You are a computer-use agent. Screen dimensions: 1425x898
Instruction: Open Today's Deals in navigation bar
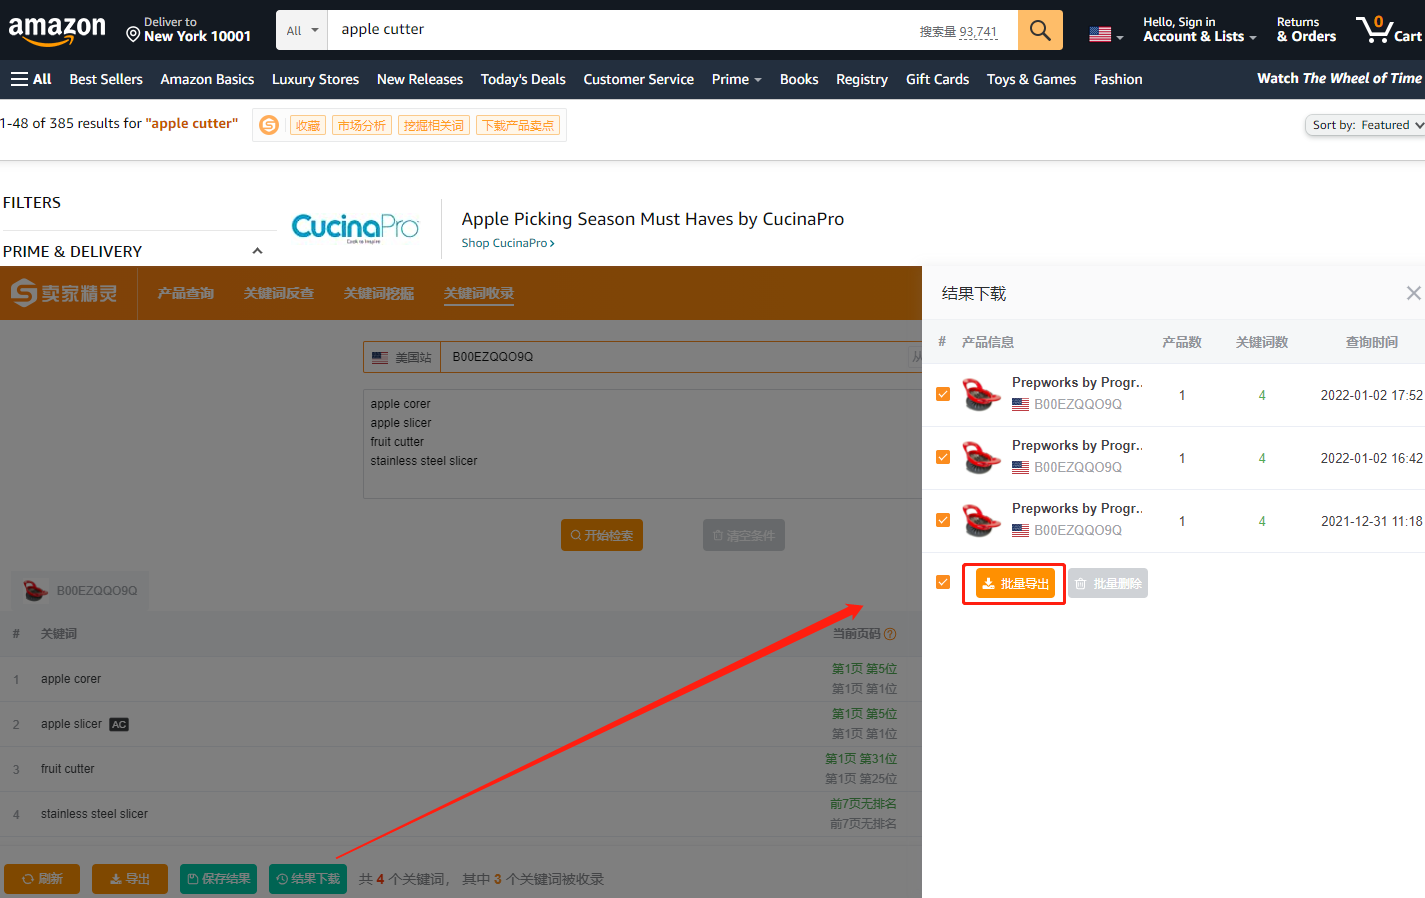click(x=522, y=79)
